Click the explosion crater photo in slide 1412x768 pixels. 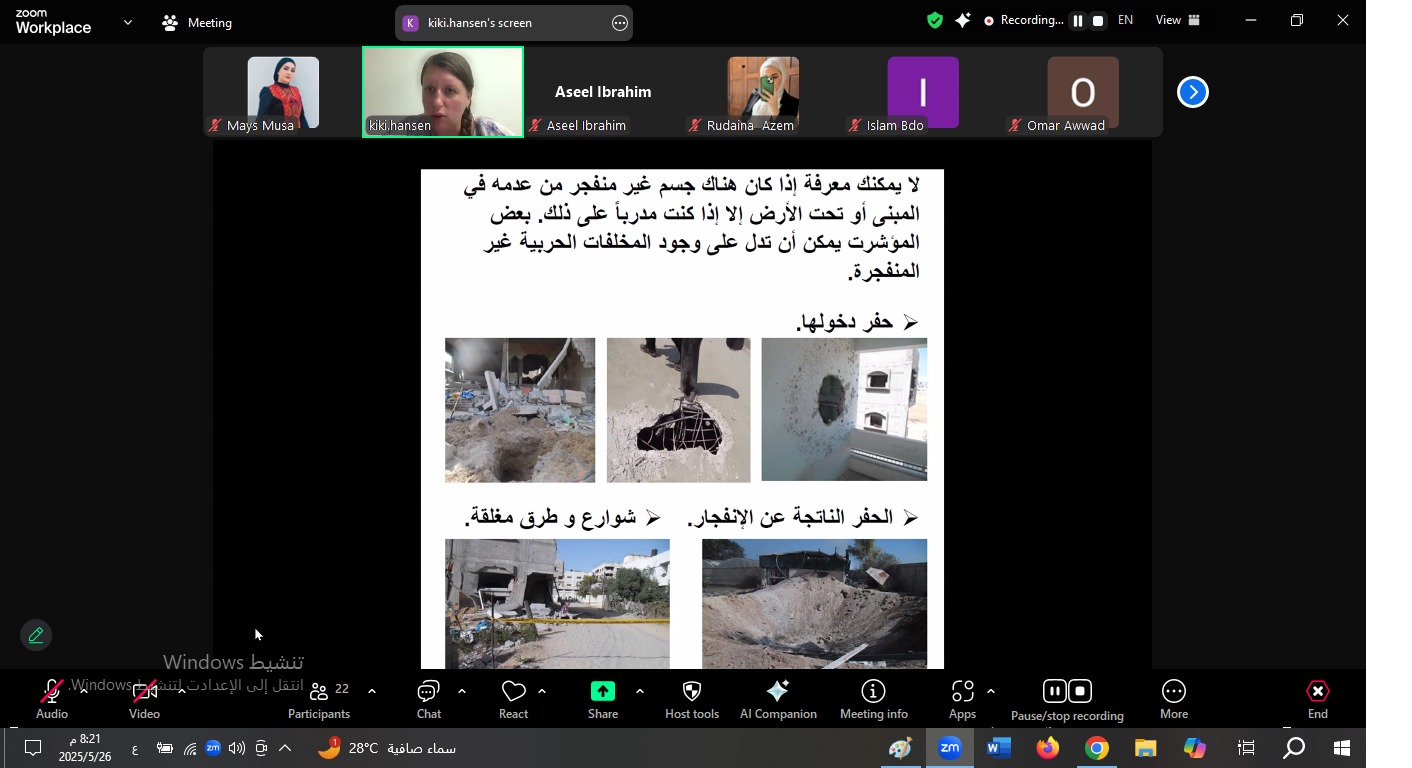[x=814, y=603]
